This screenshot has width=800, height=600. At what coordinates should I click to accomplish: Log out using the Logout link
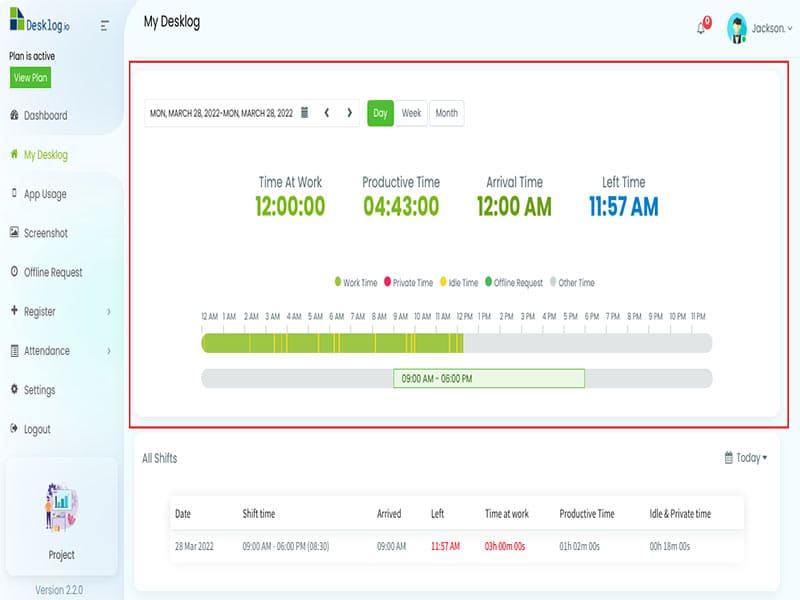coord(36,429)
